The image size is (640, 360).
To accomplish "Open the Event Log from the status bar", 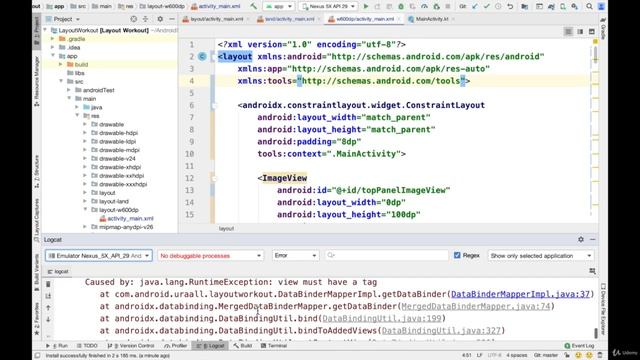I will (580, 346).
